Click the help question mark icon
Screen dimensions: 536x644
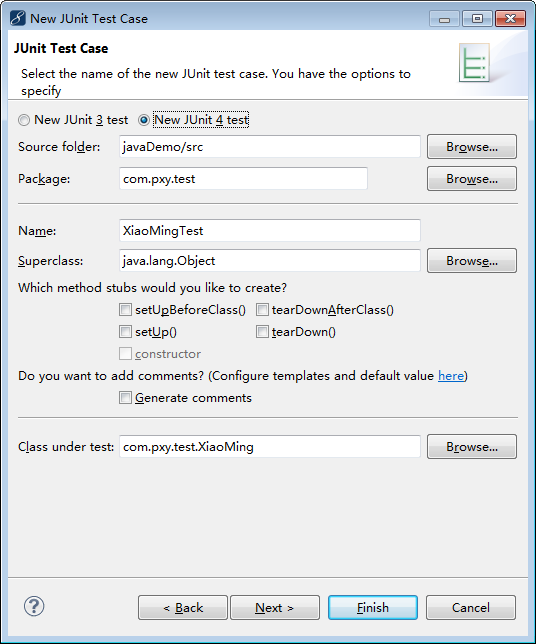[34, 606]
